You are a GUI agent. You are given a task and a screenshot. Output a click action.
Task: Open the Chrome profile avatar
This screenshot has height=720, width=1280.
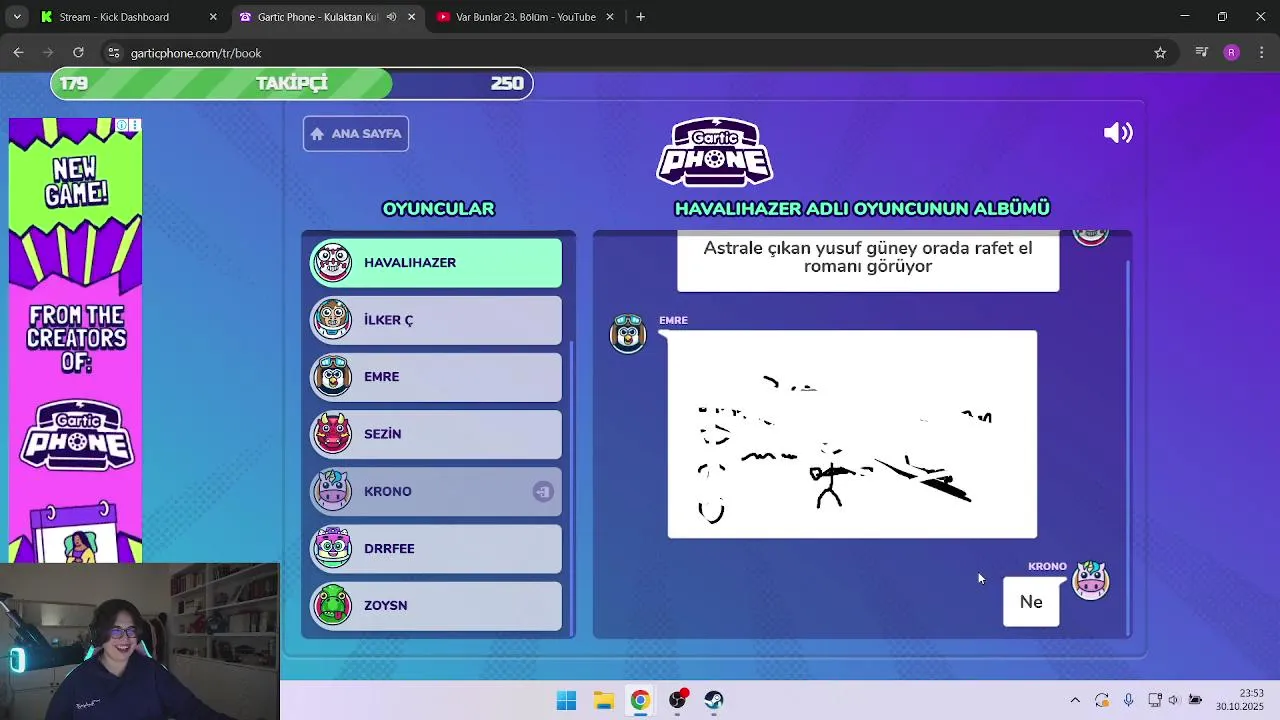pyautogui.click(x=1231, y=53)
